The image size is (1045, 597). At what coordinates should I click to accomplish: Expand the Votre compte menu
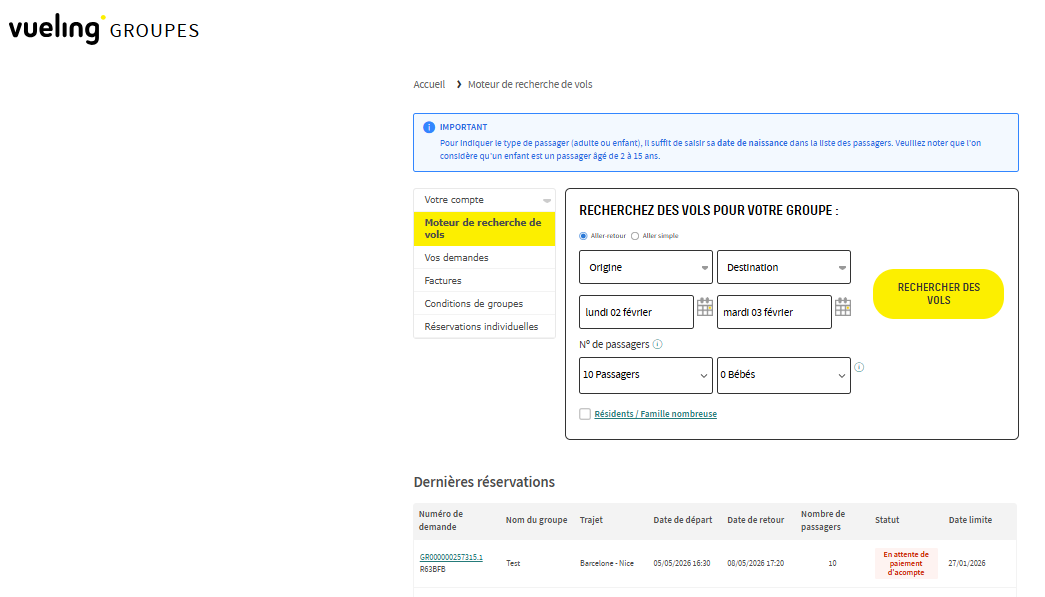(484, 200)
